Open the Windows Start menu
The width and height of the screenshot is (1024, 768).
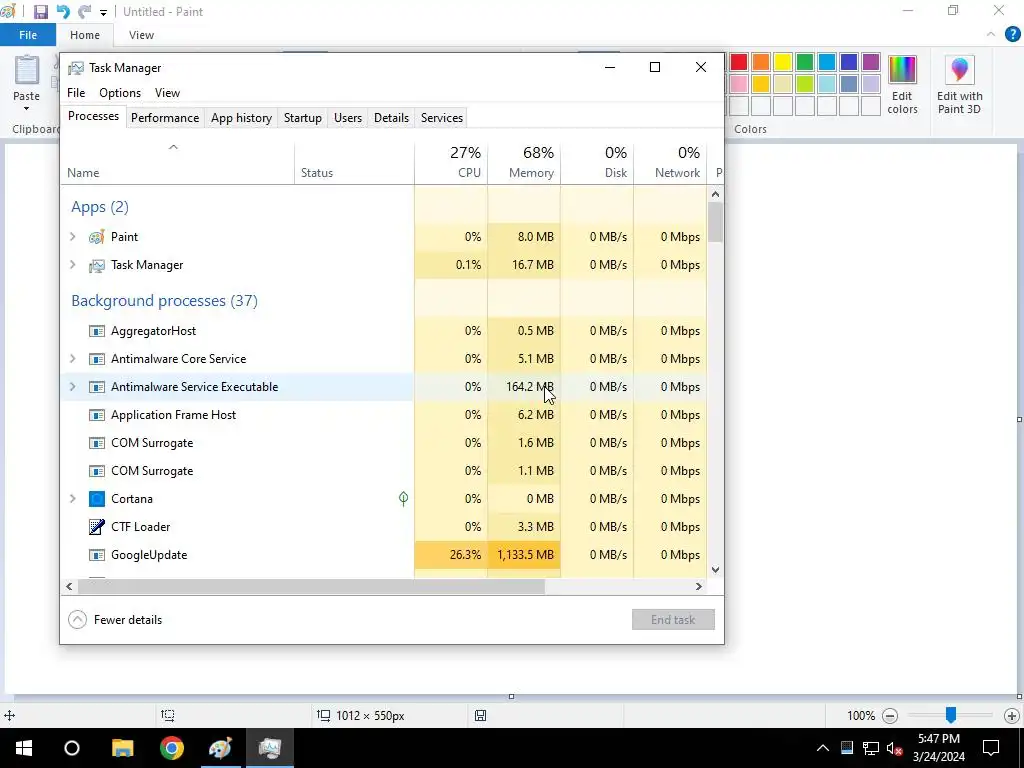[24, 748]
